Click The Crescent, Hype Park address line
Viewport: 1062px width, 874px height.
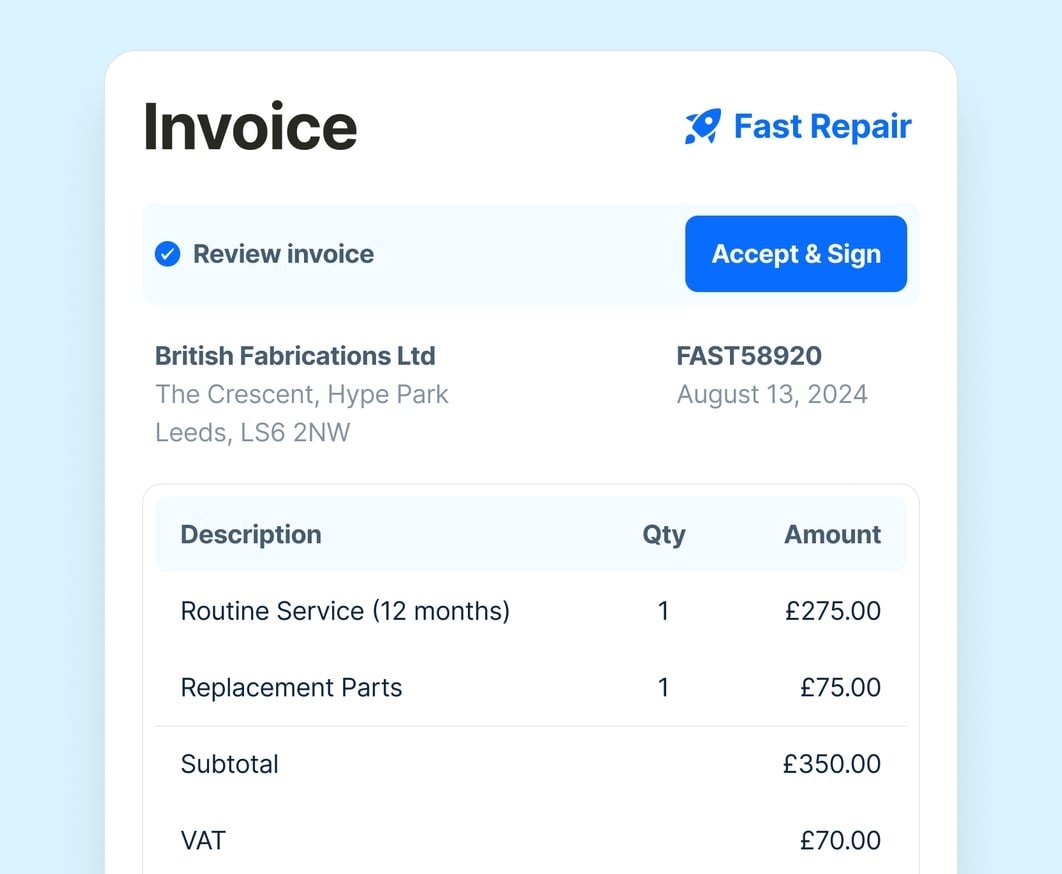[302, 394]
